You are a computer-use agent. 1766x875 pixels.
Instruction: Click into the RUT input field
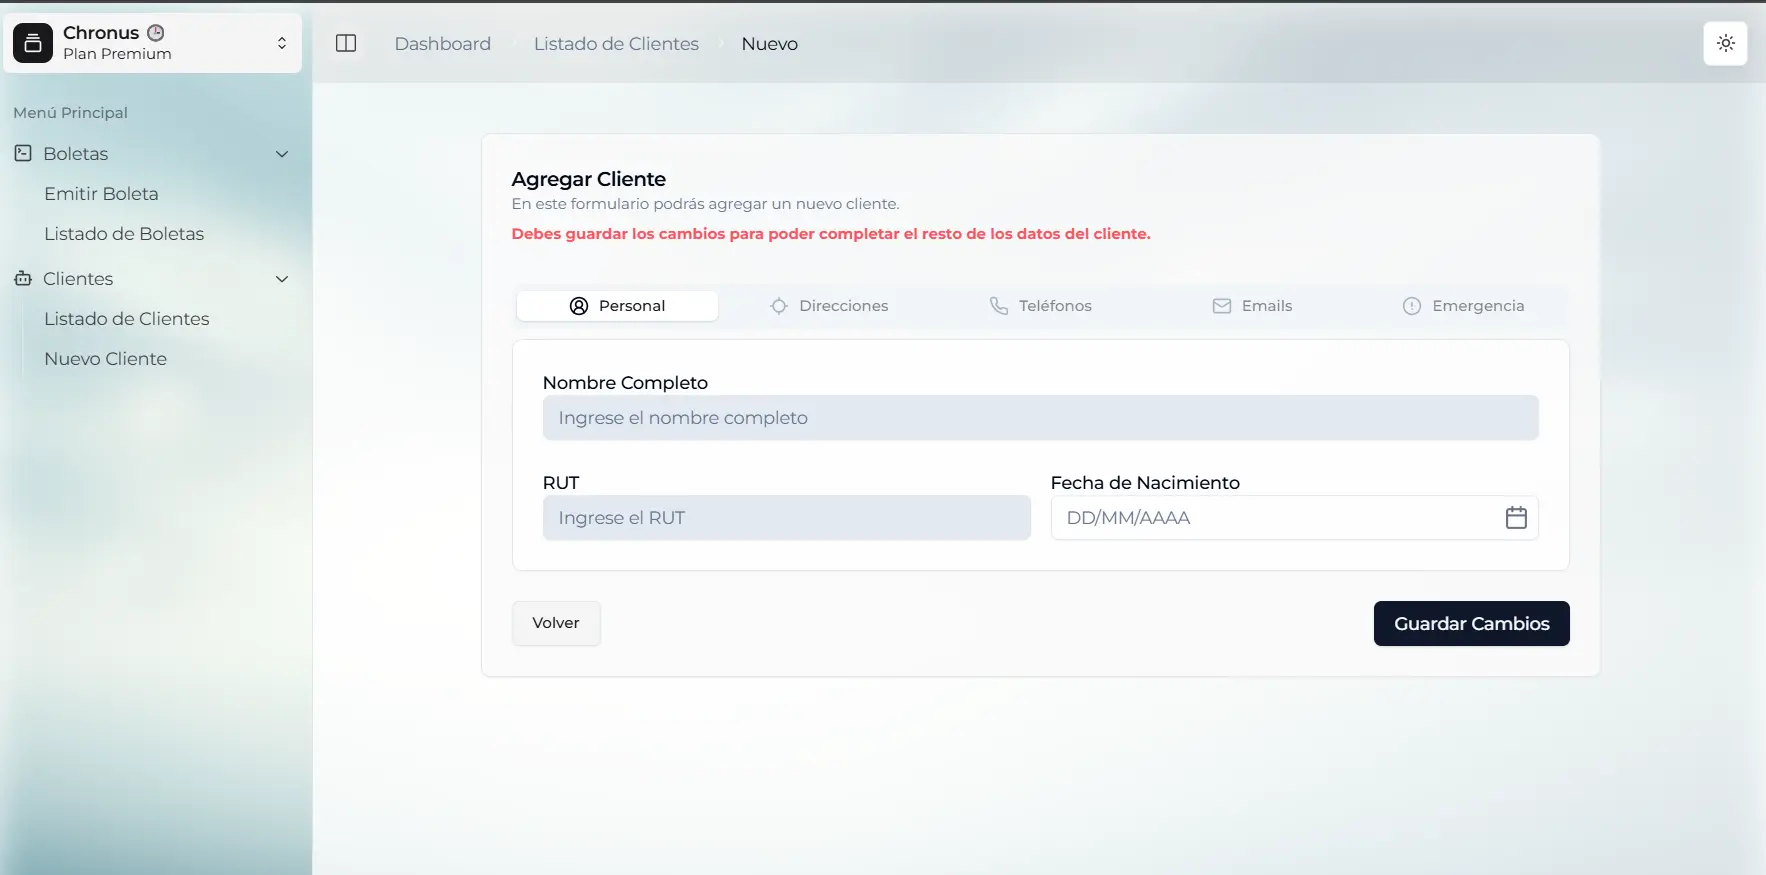(786, 518)
